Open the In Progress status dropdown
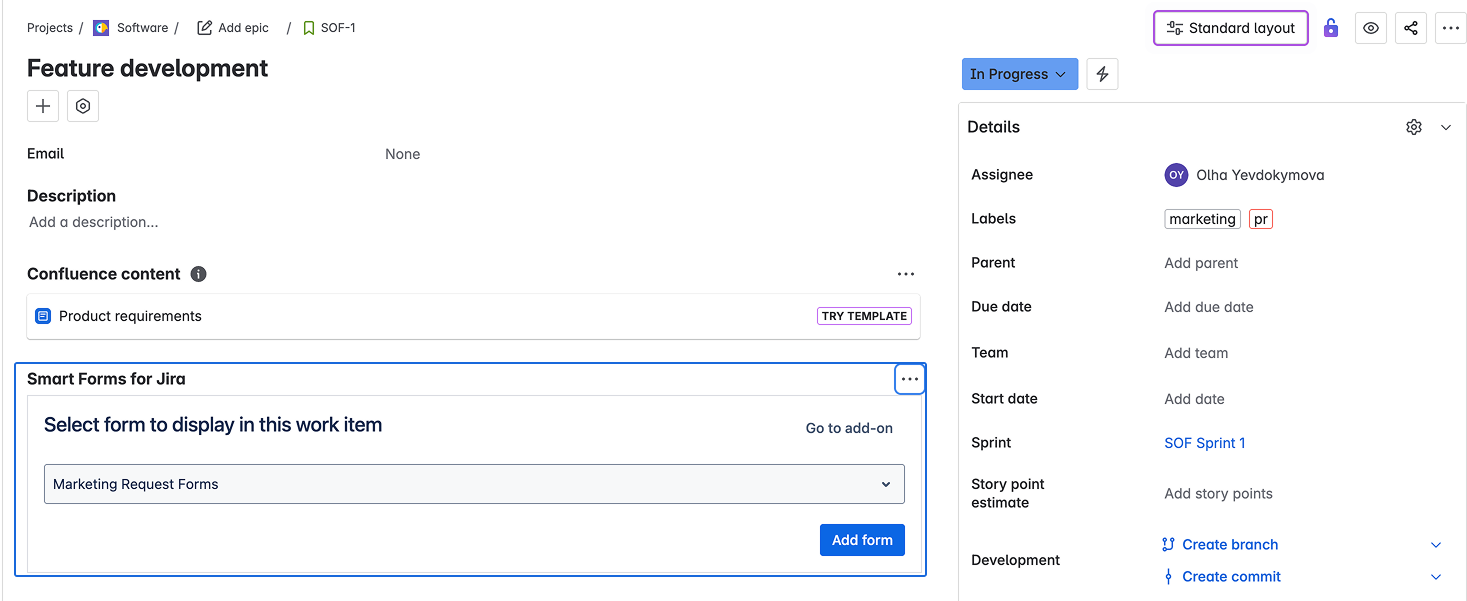Screen dimensions: 1467x601 click(x=1019, y=74)
